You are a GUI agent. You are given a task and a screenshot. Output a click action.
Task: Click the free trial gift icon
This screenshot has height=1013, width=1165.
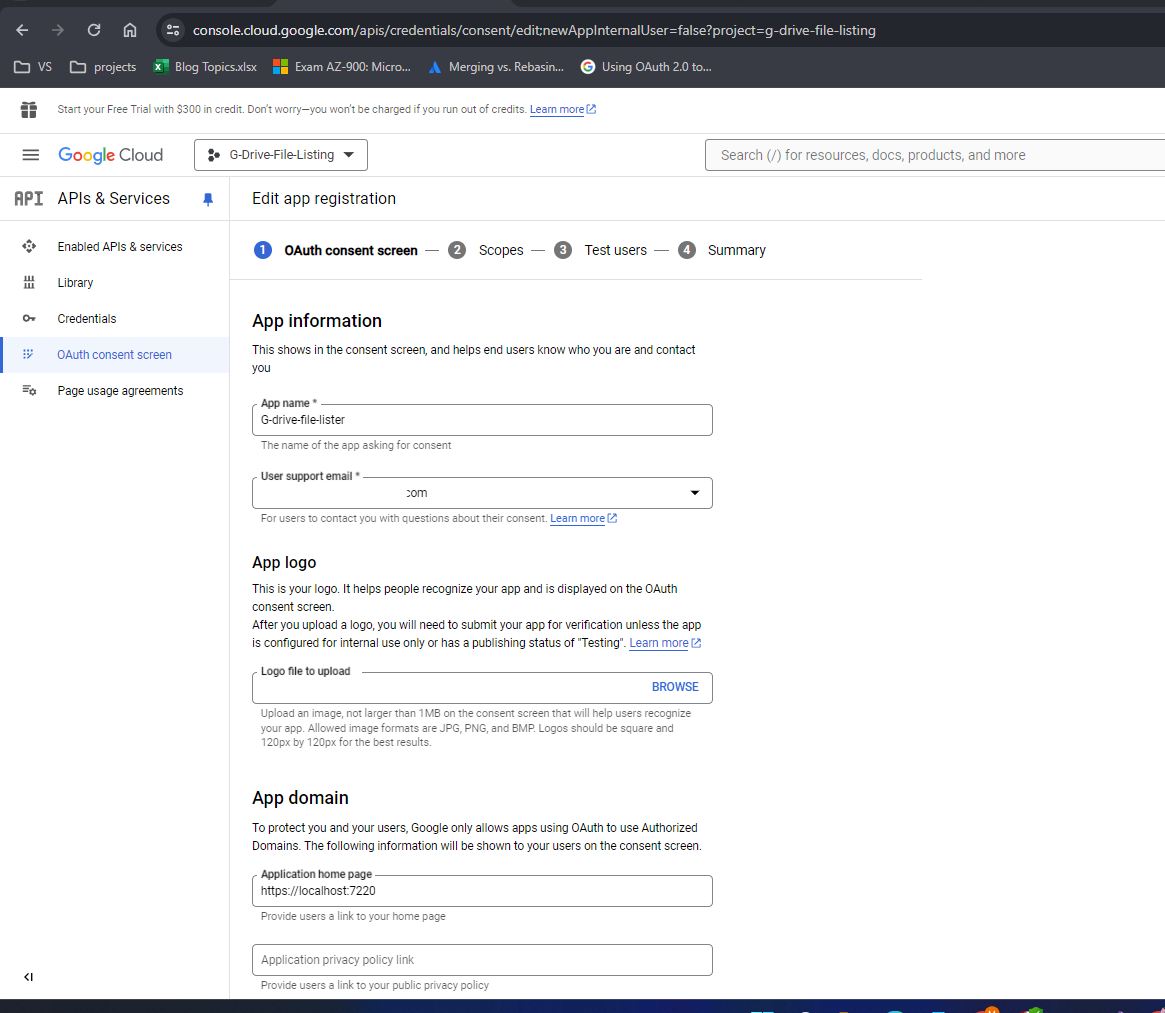pos(29,108)
